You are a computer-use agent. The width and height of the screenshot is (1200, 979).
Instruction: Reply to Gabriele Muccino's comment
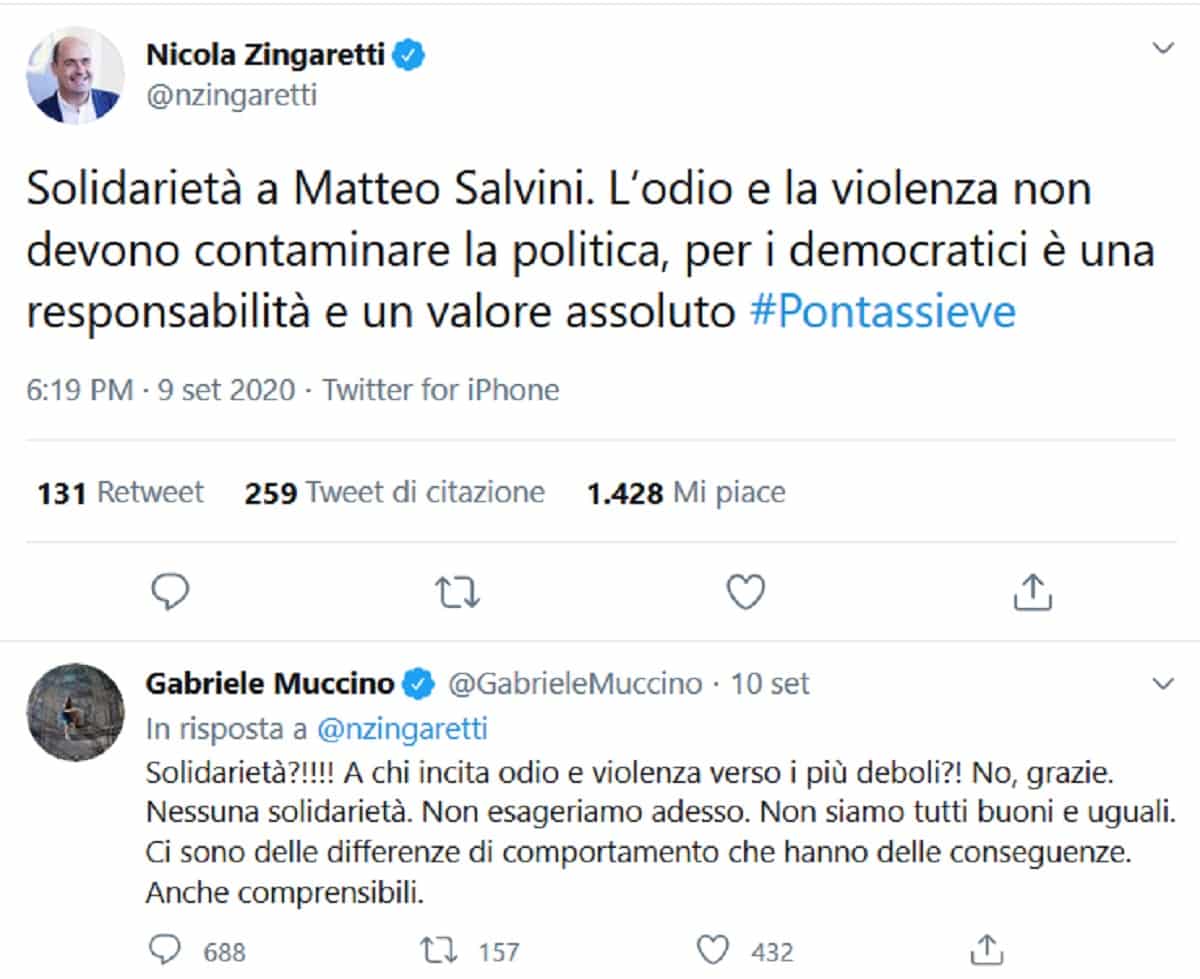coord(163,949)
